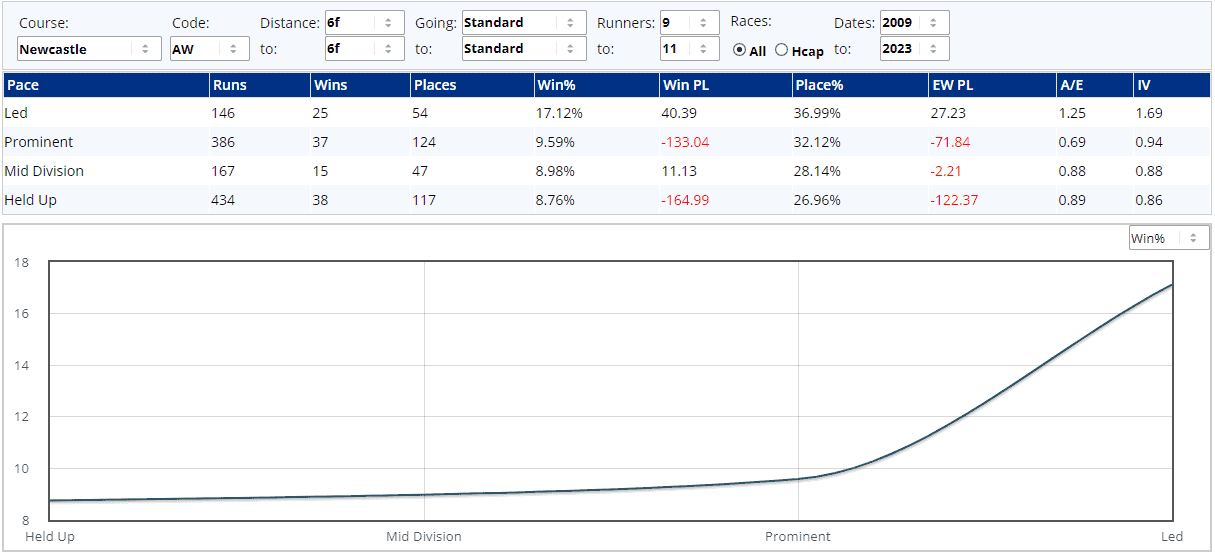Open the Code dropdown showing AW

point(209,49)
